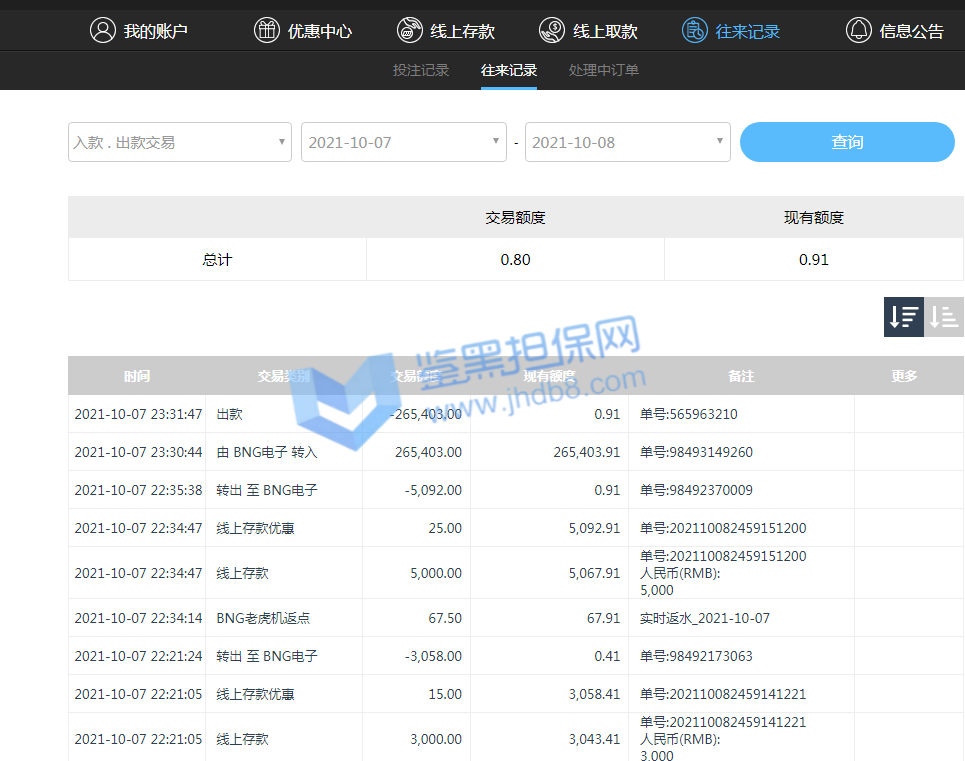Expand the 入款.出款交易 type dropdown
This screenshot has height=761, width=965.
coord(180,142)
